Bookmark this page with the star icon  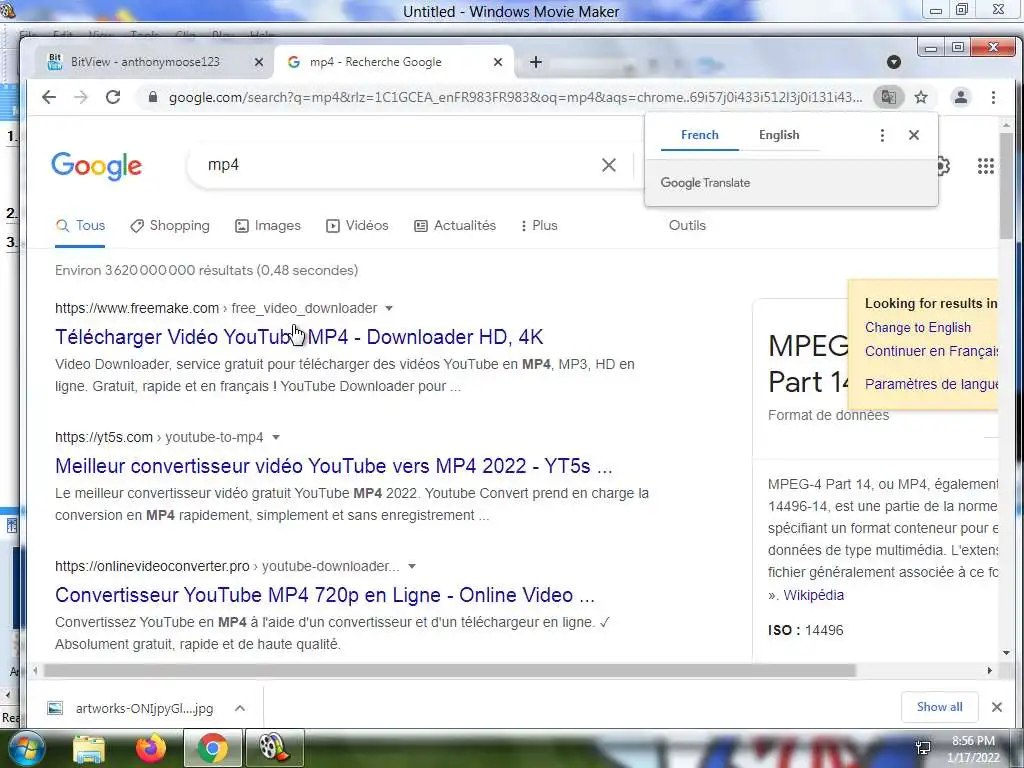[x=921, y=97]
